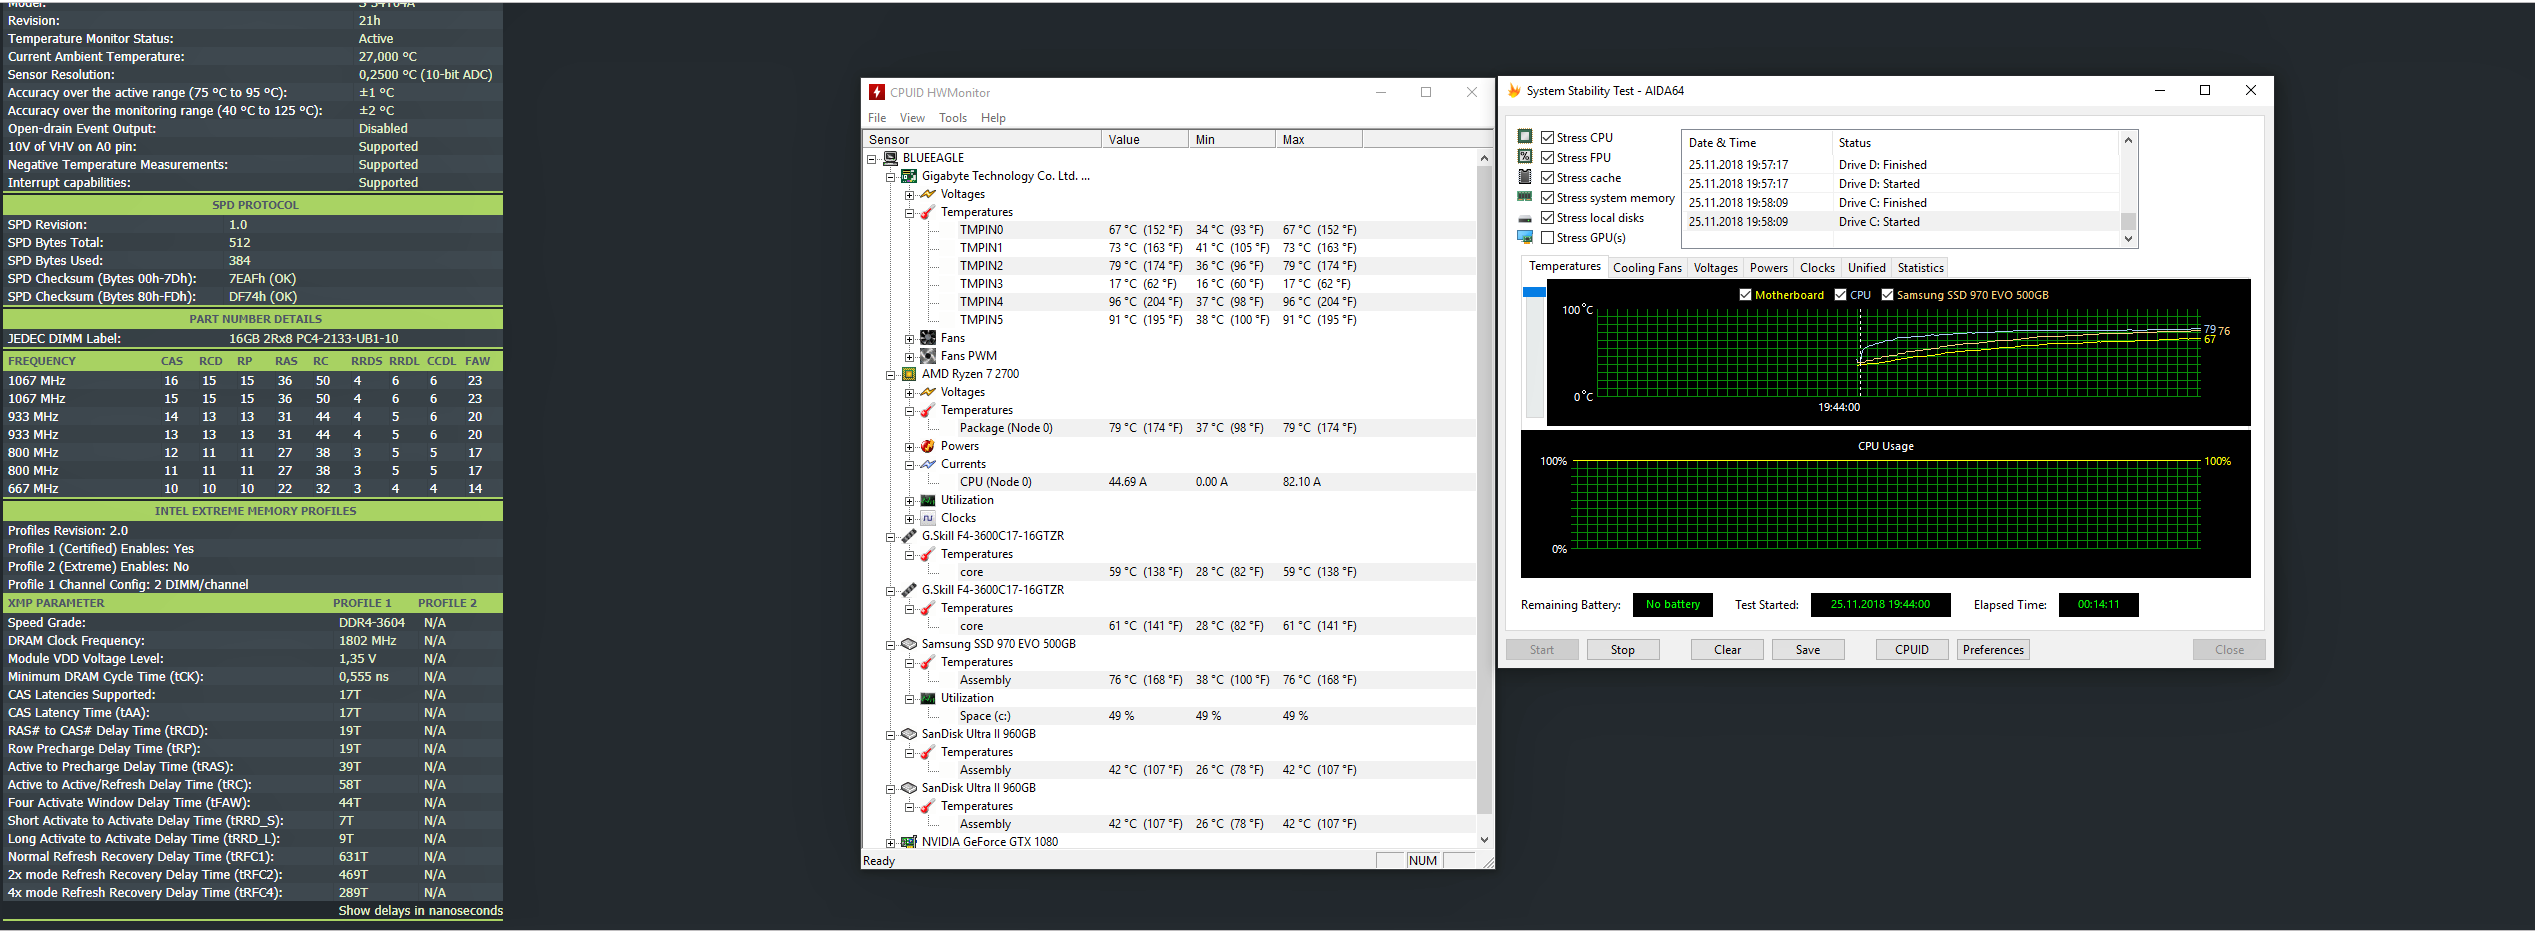Uncheck the Stress FPU checkbox
Viewport: 2535px width, 931px height.
pos(1547,158)
